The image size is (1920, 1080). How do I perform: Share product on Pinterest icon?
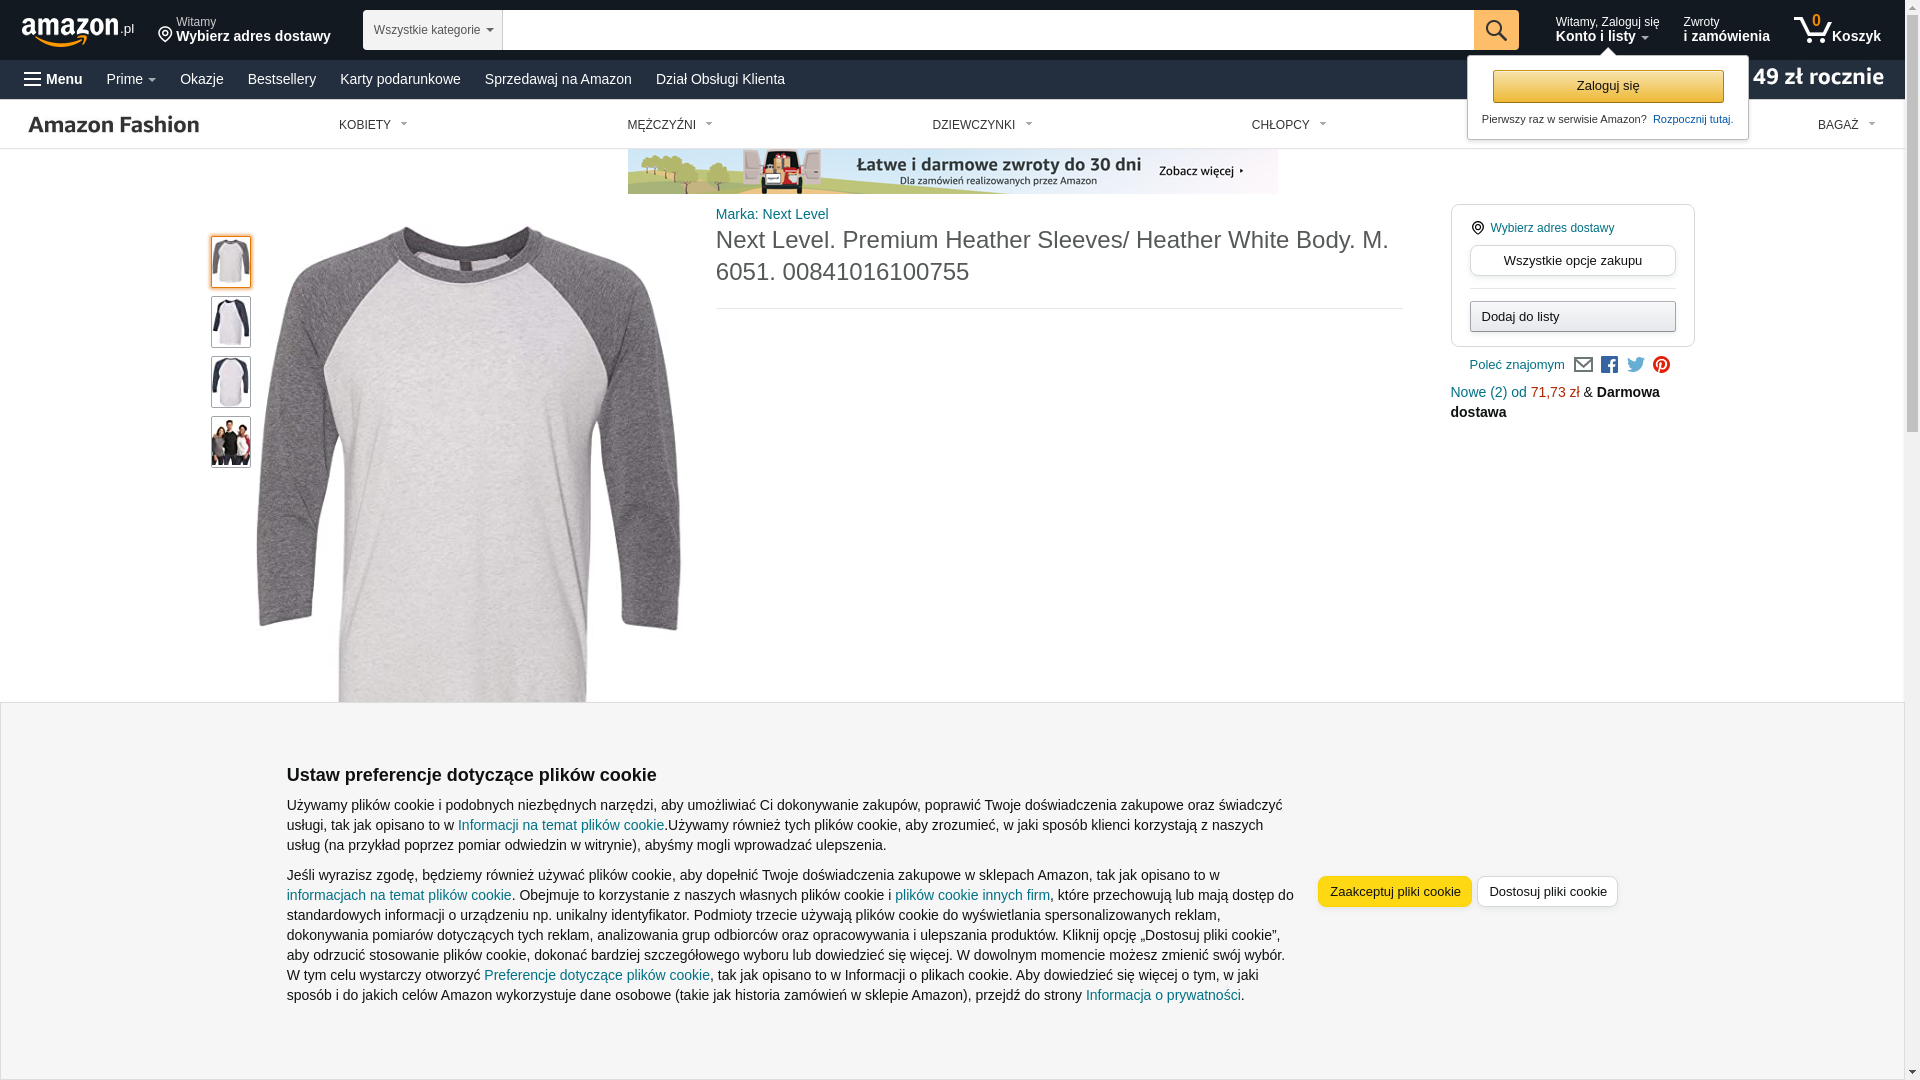tap(1661, 365)
